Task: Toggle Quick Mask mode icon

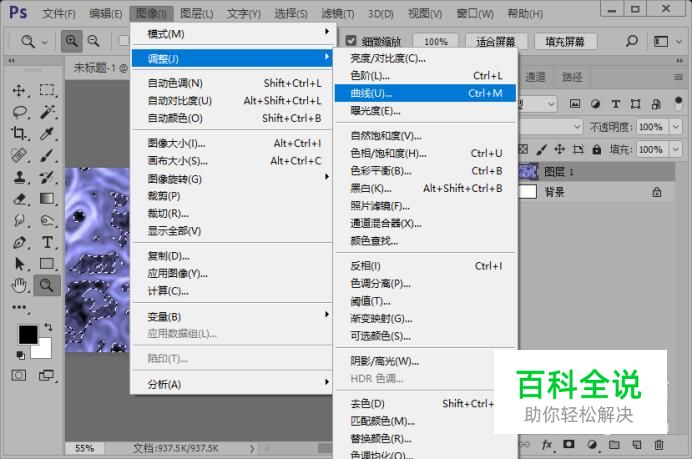Action: [x=19, y=376]
